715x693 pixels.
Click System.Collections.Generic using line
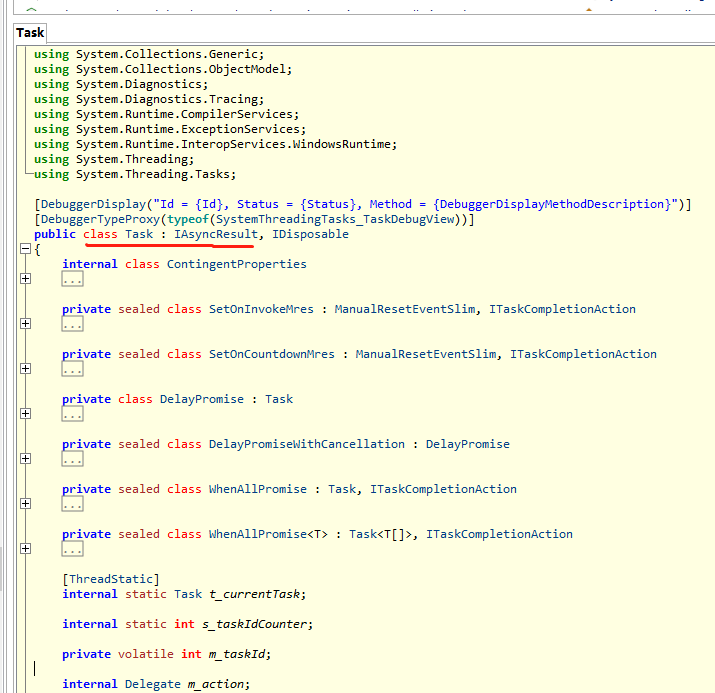[x=149, y=54]
